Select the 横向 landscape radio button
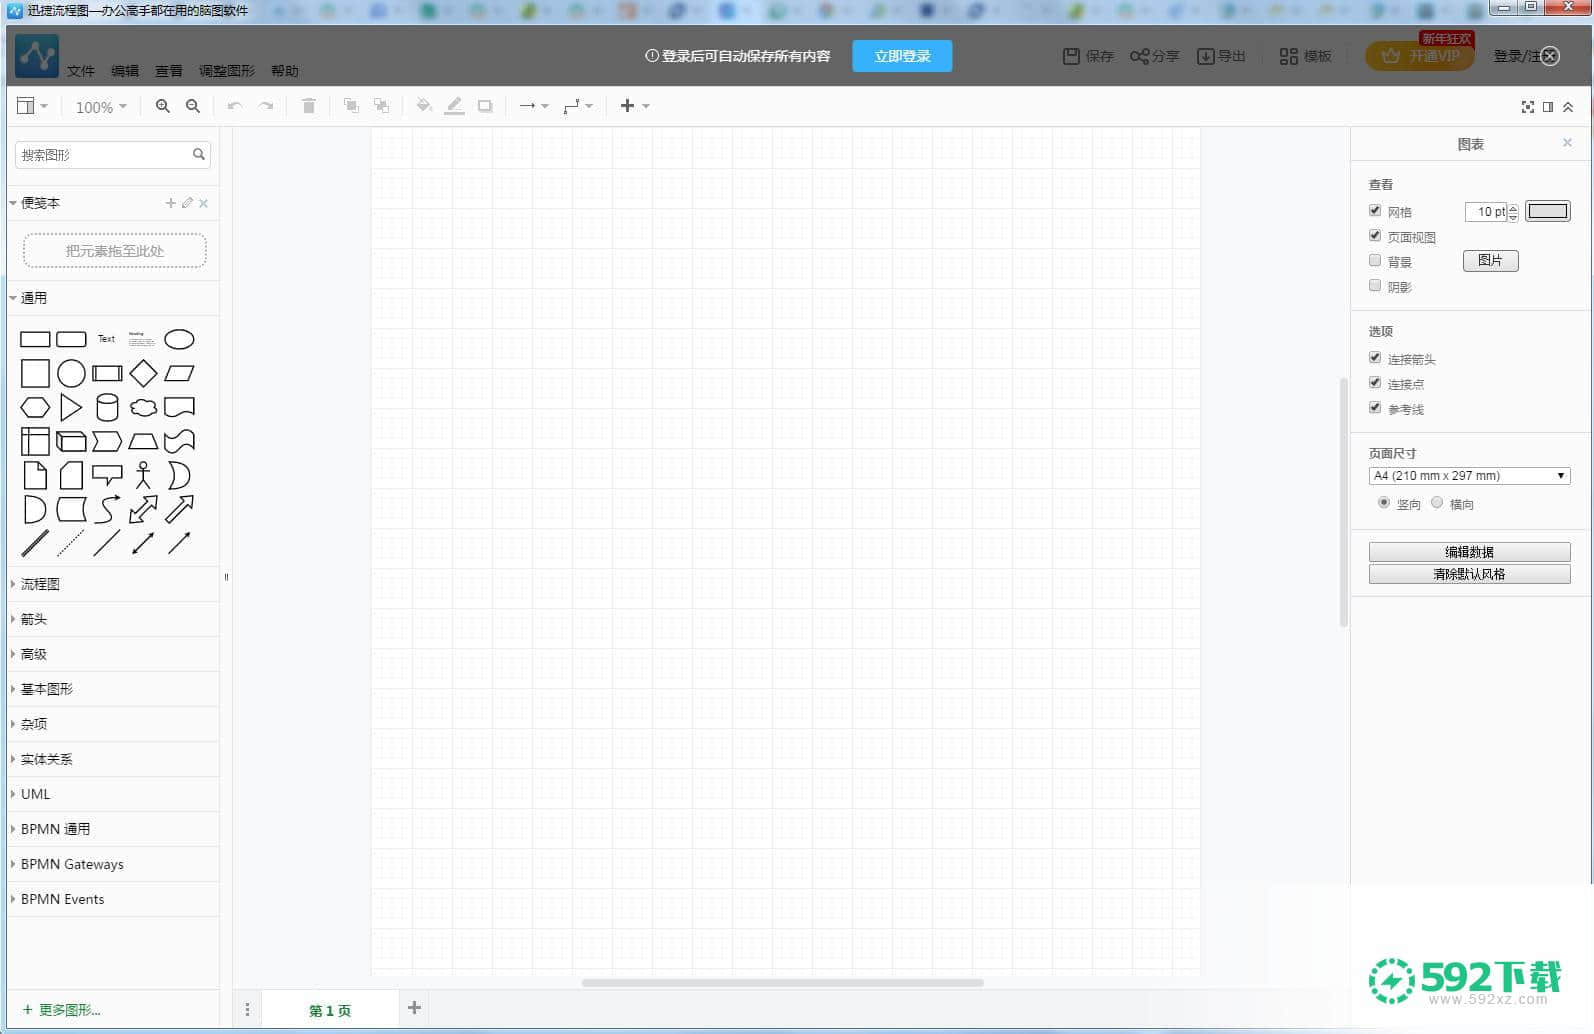 point(1437,502)
